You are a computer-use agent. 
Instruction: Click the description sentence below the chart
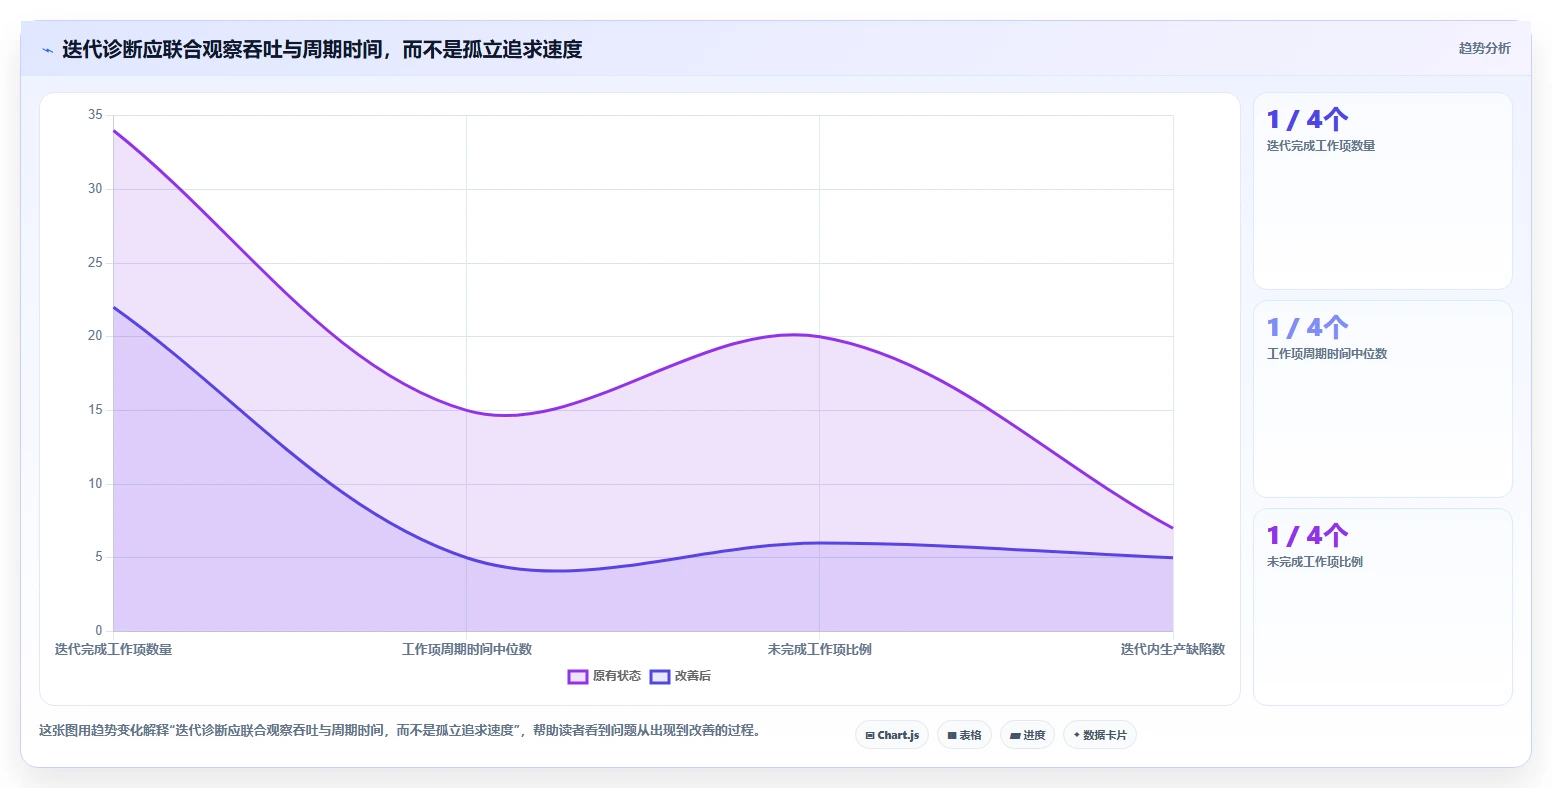[403, 731]
